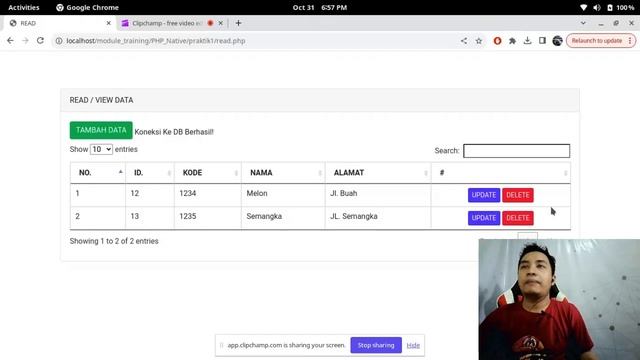Screen dimensions: 640x360
Task: Open a new tab with the plus button
Action: tap(238, 23)
